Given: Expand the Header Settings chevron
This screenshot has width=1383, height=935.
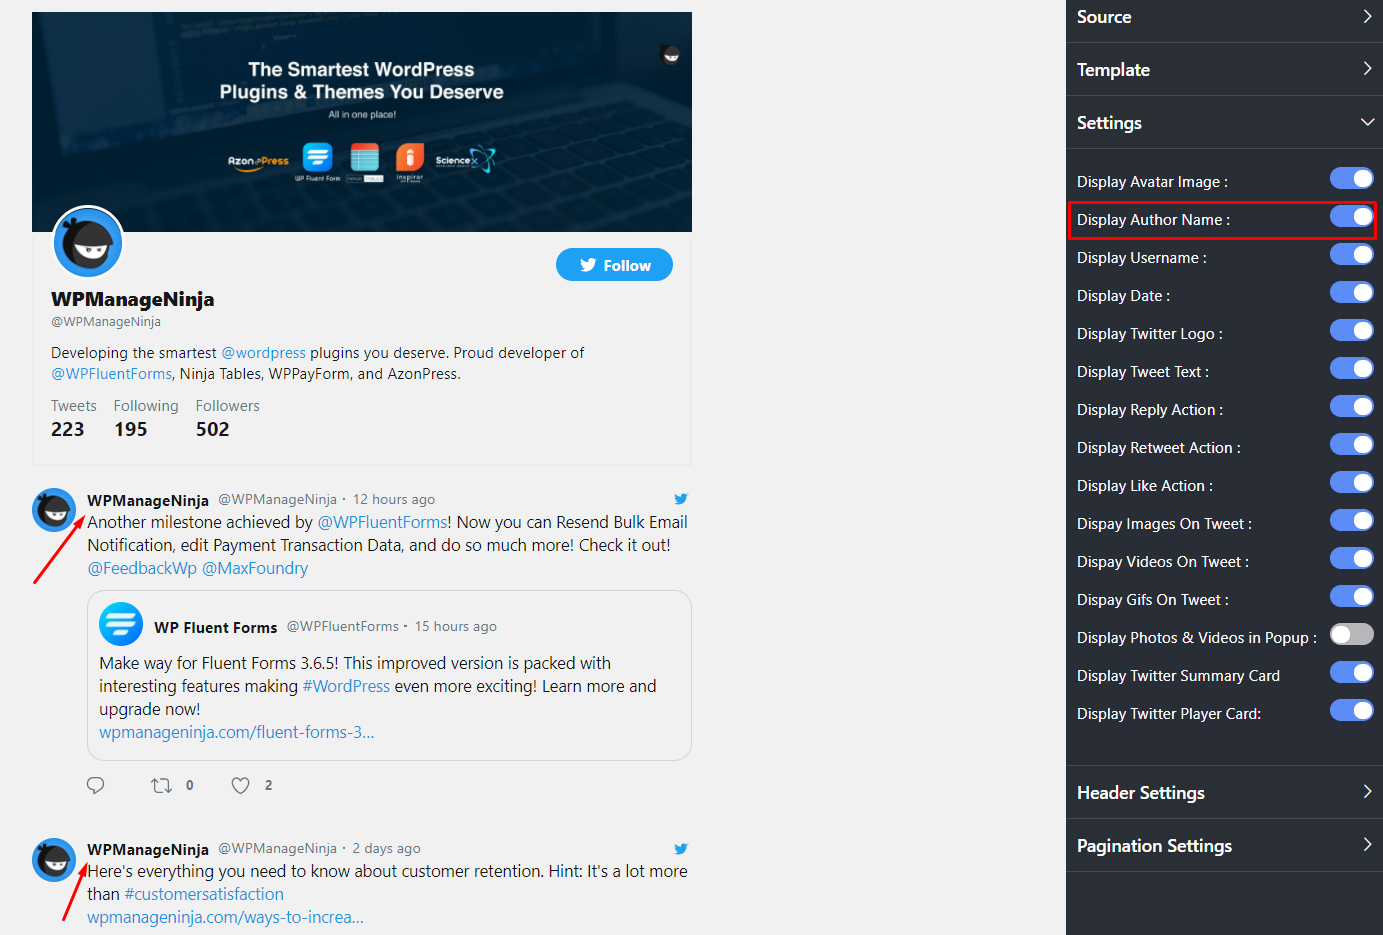Looking at the screenshot, I should coord(1367,791).
